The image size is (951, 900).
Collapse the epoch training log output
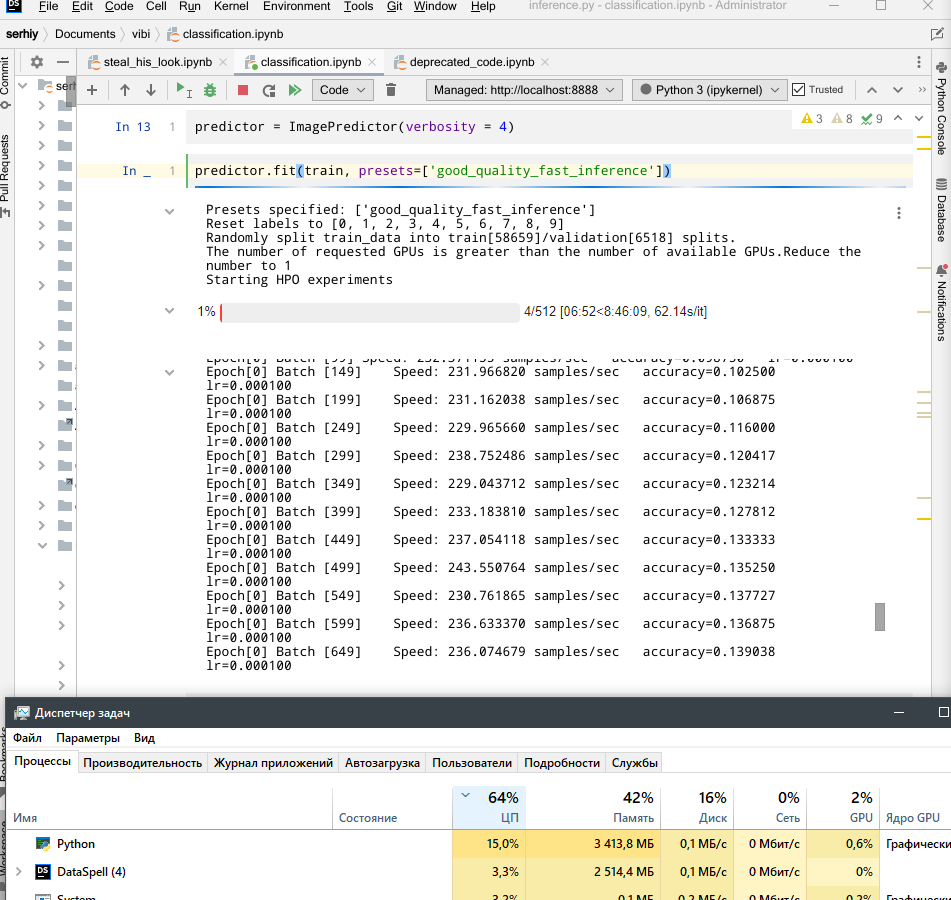[170, 372]
